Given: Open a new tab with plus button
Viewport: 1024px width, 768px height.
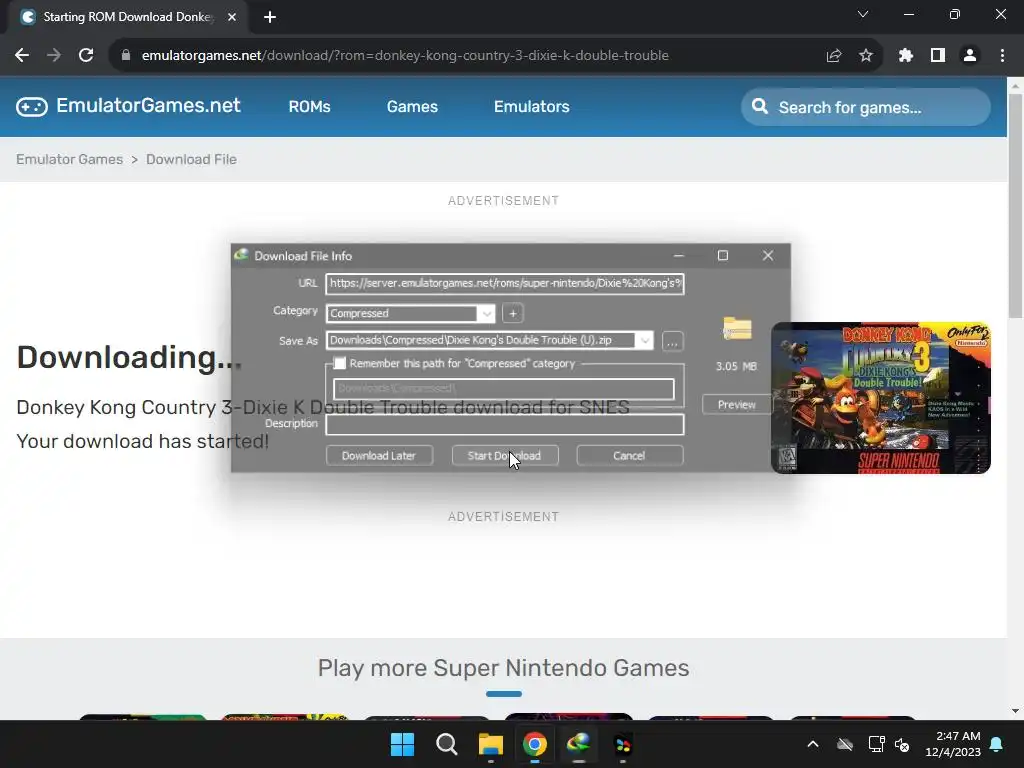Looking at the screenshot, I should [270, 17].
